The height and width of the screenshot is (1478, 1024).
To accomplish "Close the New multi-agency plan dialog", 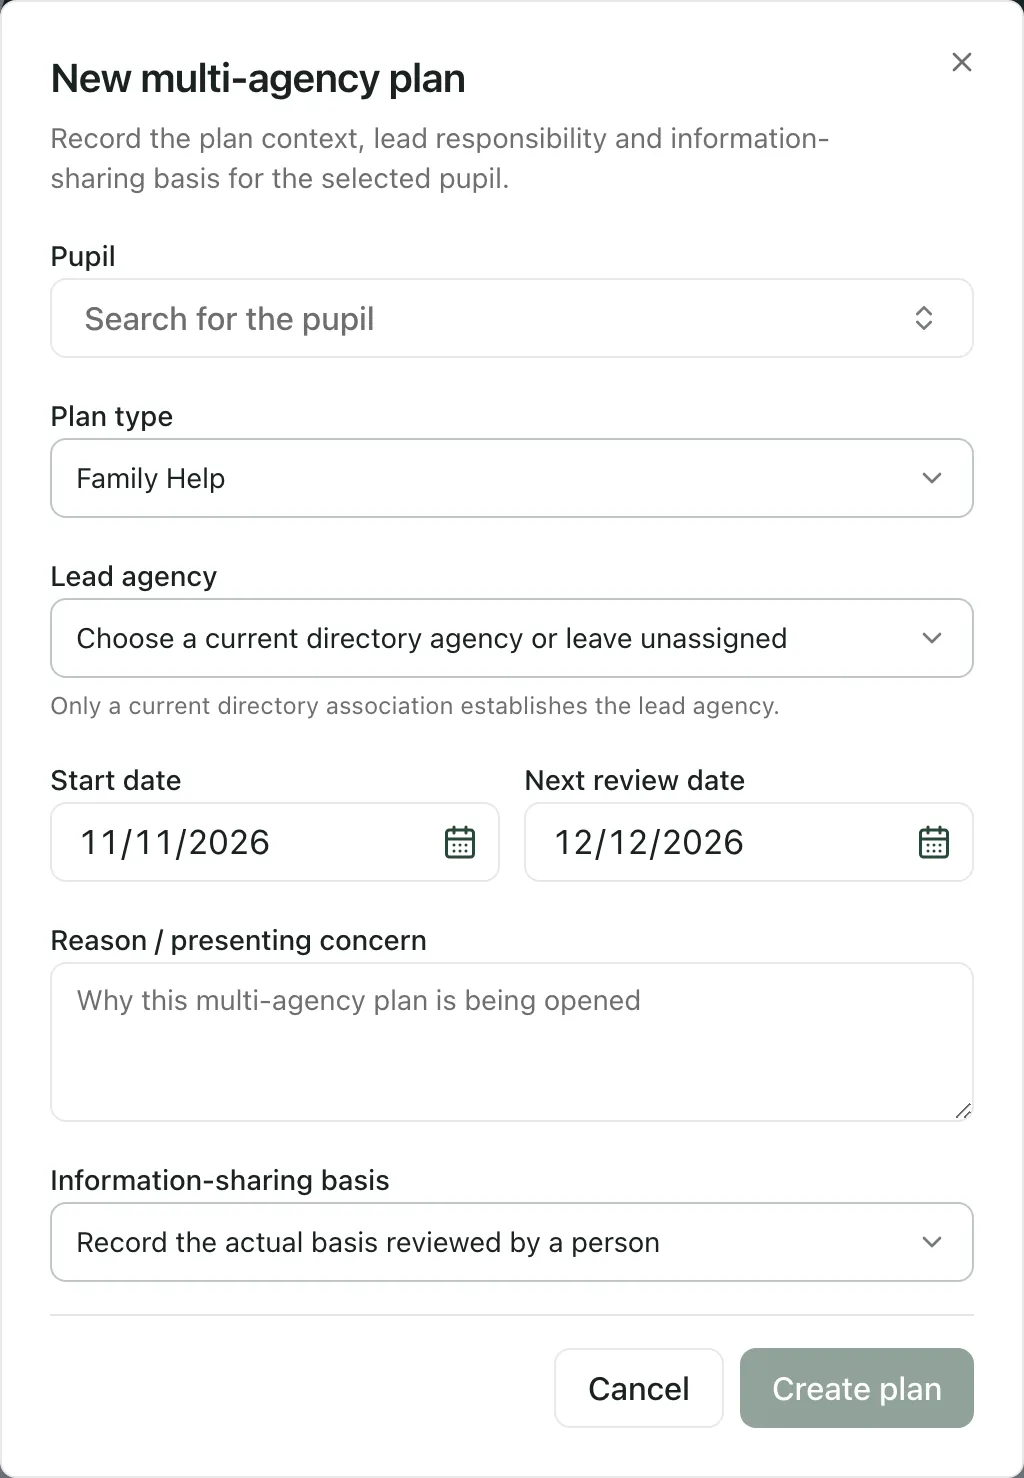I will (x=962, y=62).
